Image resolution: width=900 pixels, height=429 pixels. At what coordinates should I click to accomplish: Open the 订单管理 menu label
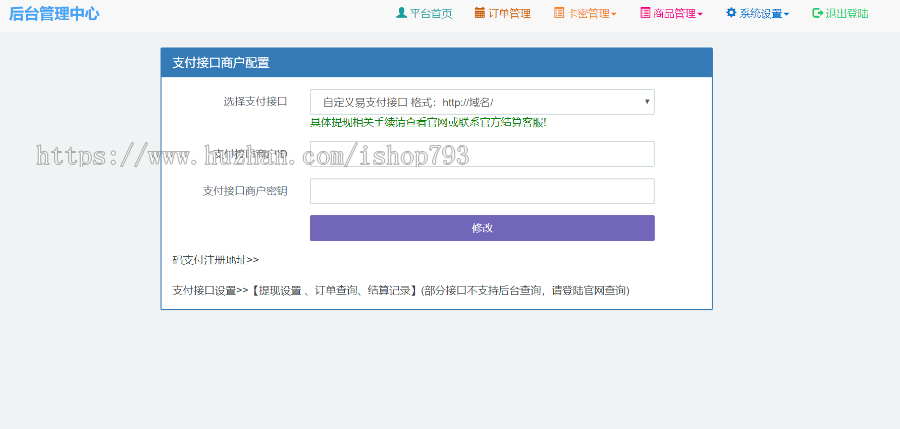(510, 14)
